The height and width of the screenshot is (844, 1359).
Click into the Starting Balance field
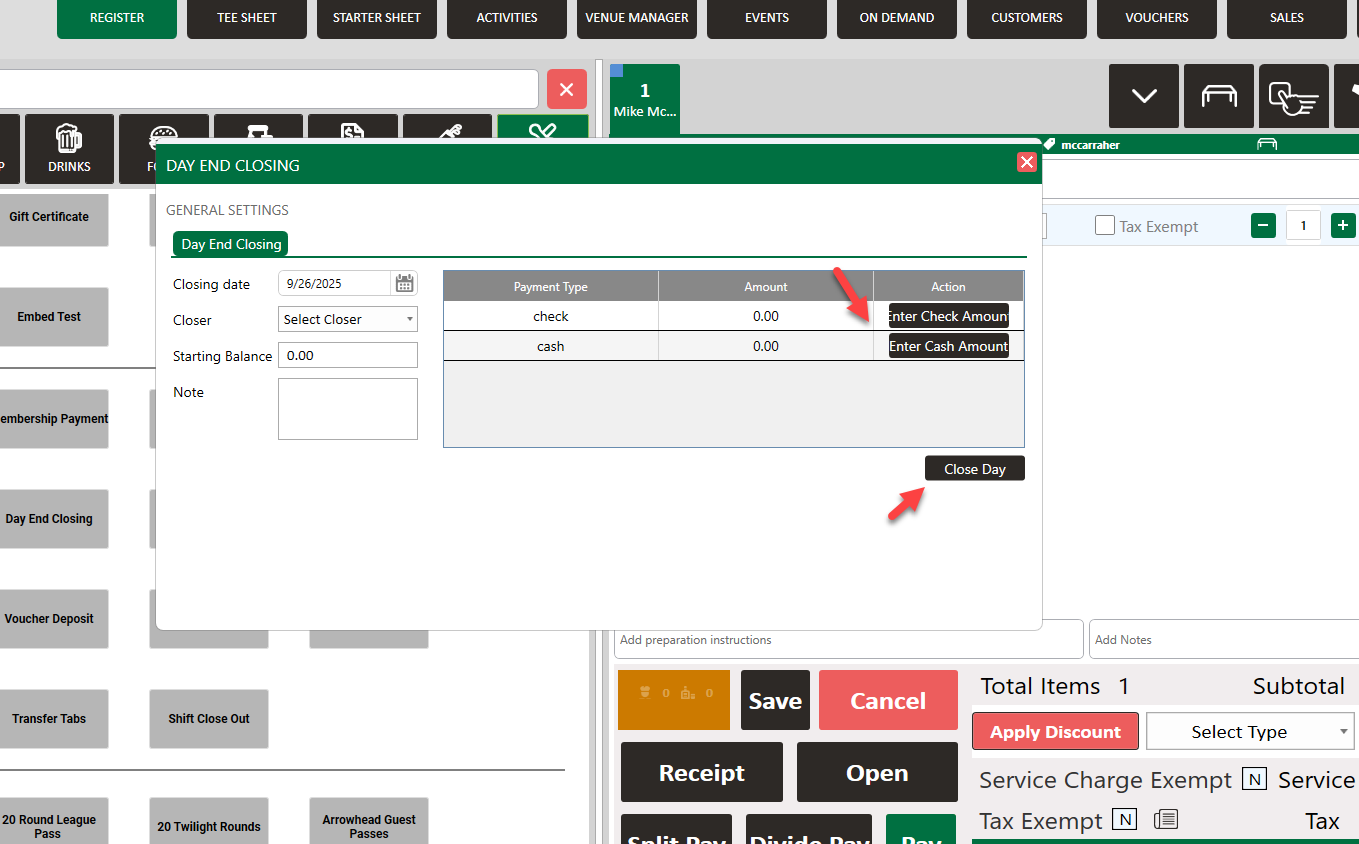pyautogui.click(x=347, y=355)
